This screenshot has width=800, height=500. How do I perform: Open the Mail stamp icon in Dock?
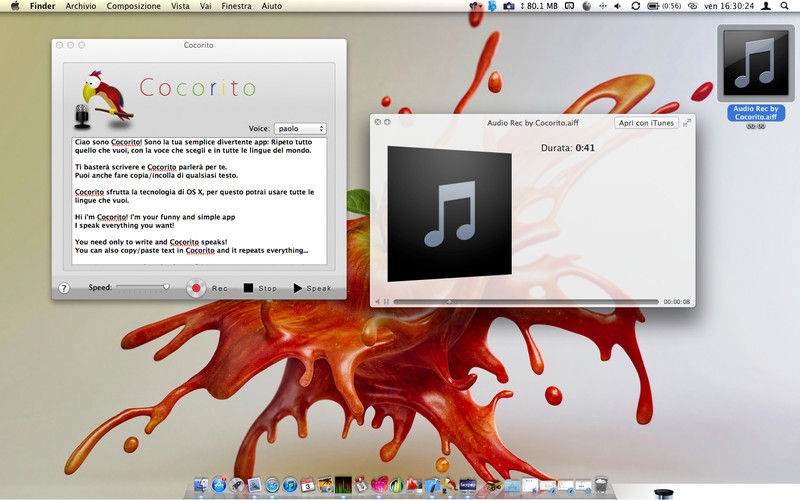(254, 485)
